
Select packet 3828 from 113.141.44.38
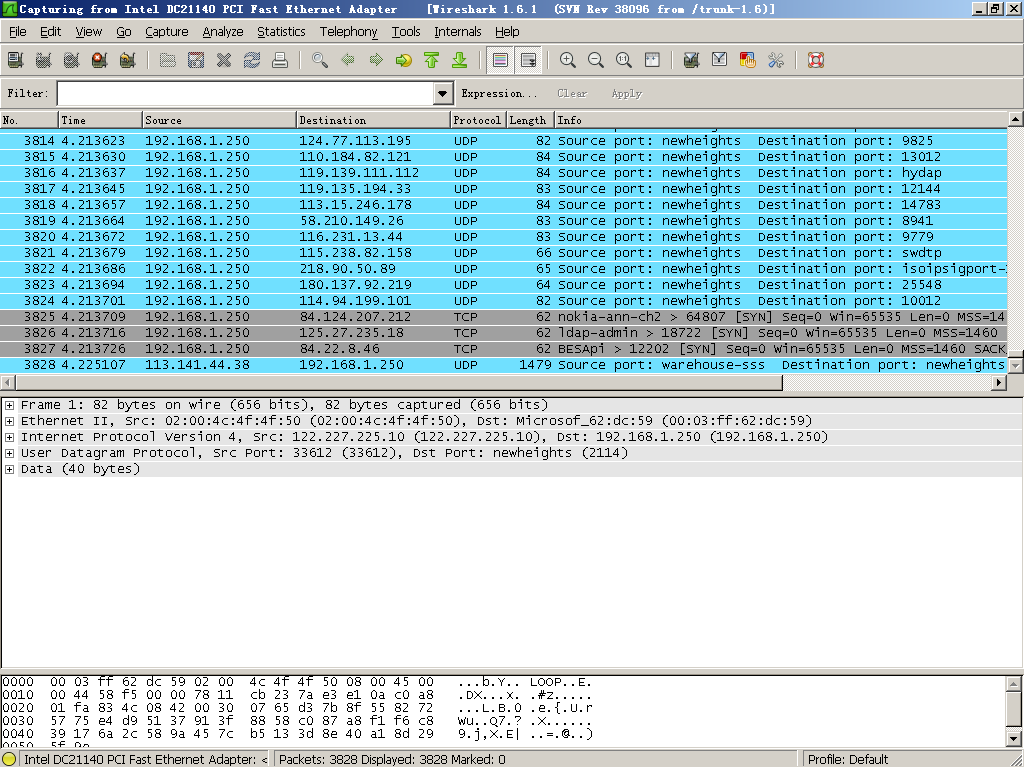(503, 365)
